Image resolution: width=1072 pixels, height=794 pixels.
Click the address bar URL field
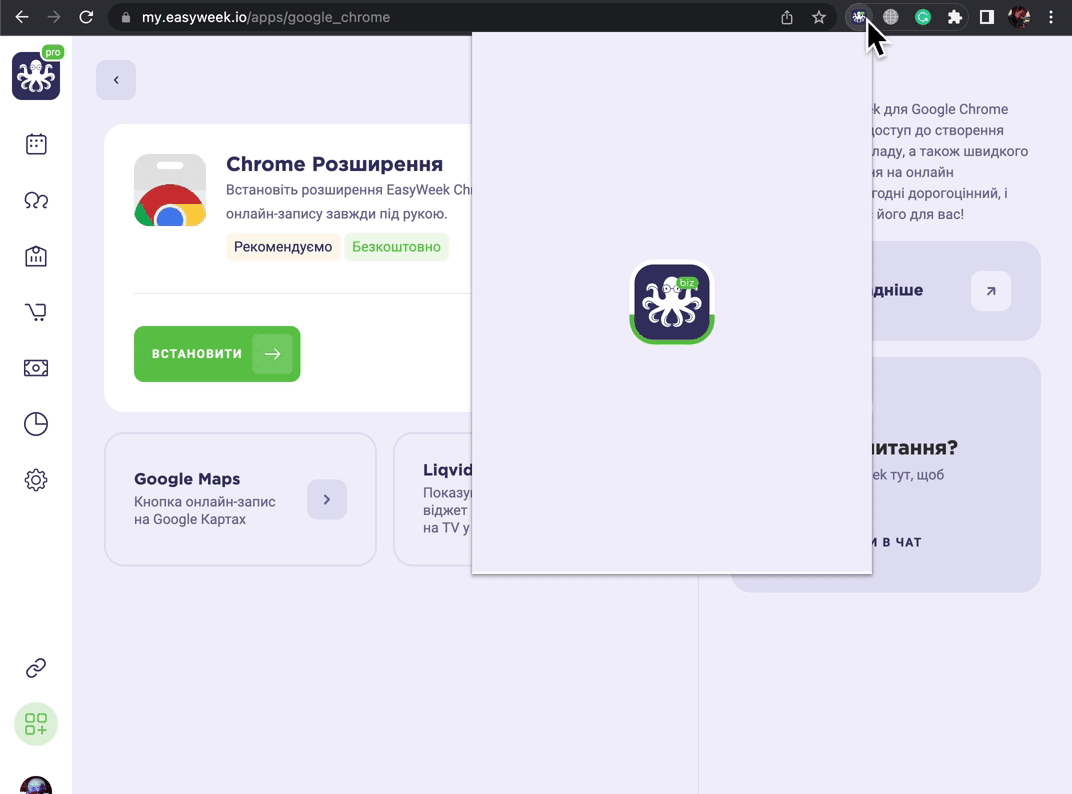point(444,17)
